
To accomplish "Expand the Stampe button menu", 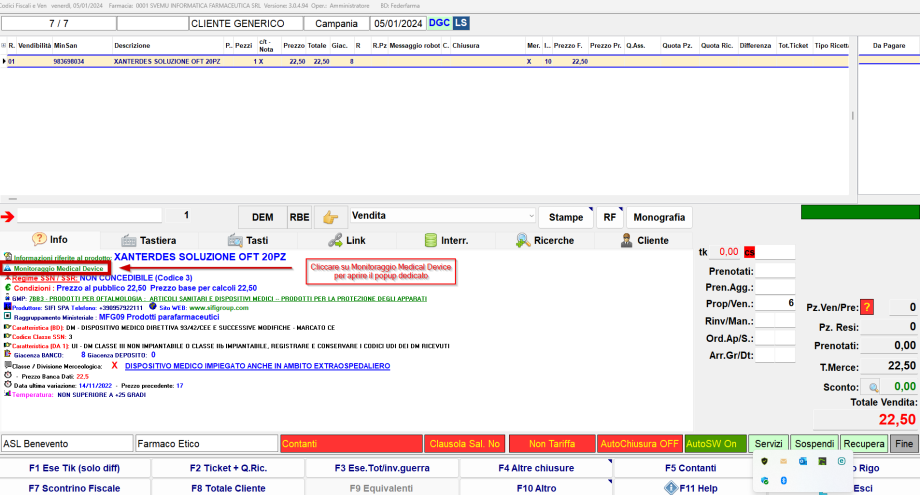I will (567, 217).
